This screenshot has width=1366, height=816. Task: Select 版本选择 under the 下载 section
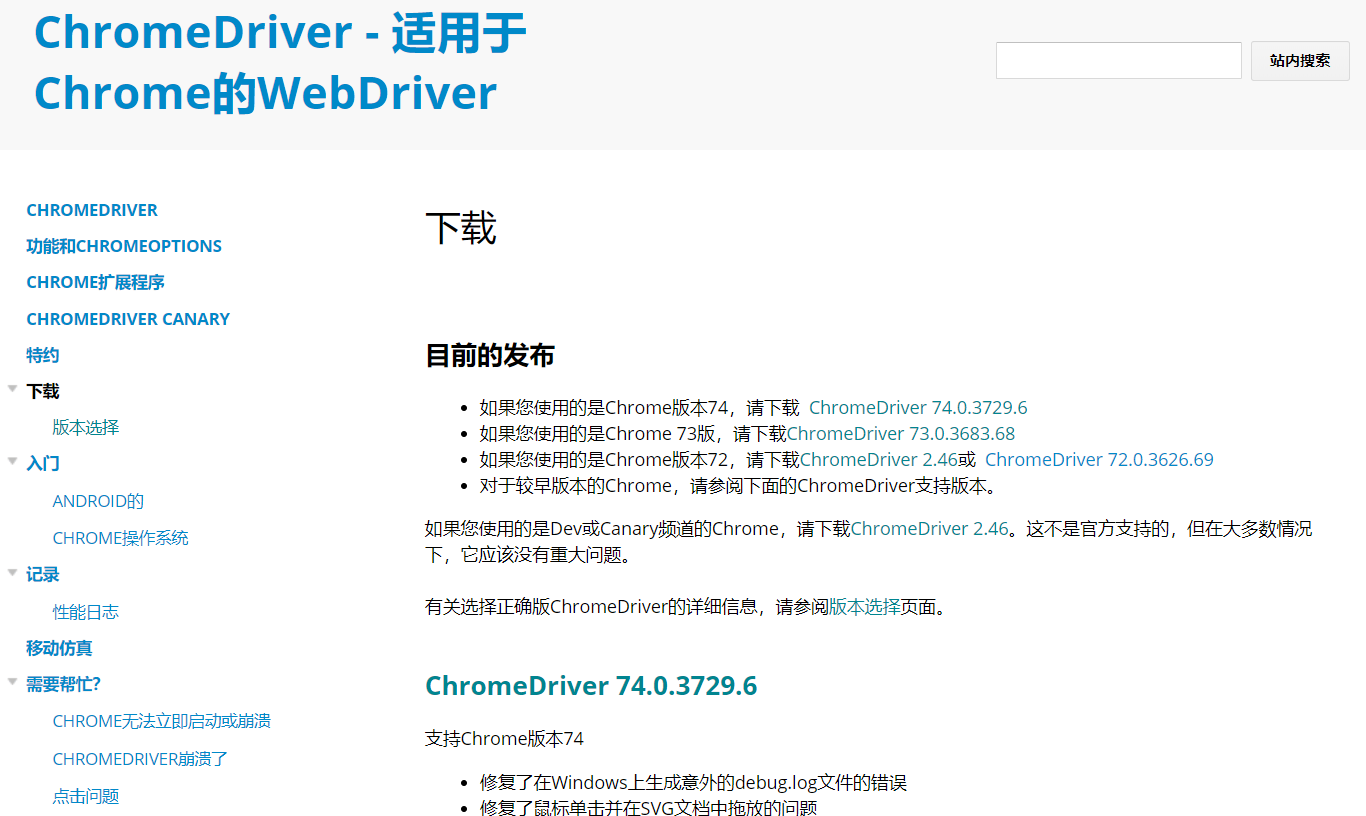click(x=86, y=427)
